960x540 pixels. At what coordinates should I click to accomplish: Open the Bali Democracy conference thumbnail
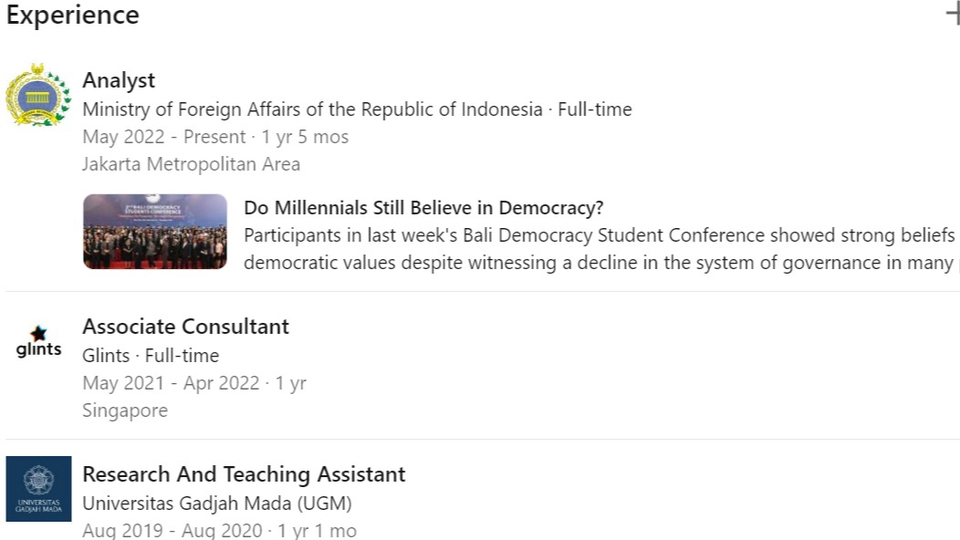[x=155, y=232]
